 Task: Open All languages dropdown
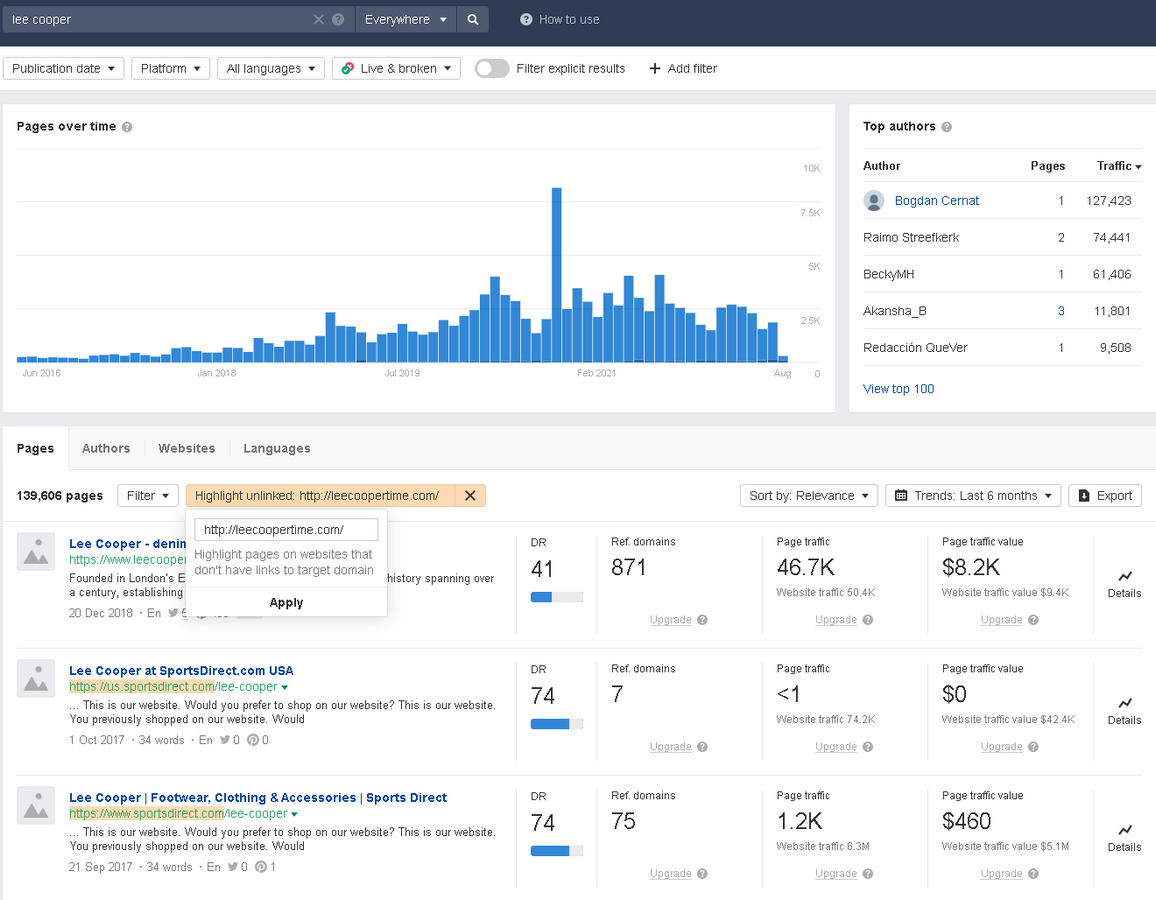(271, 69)
